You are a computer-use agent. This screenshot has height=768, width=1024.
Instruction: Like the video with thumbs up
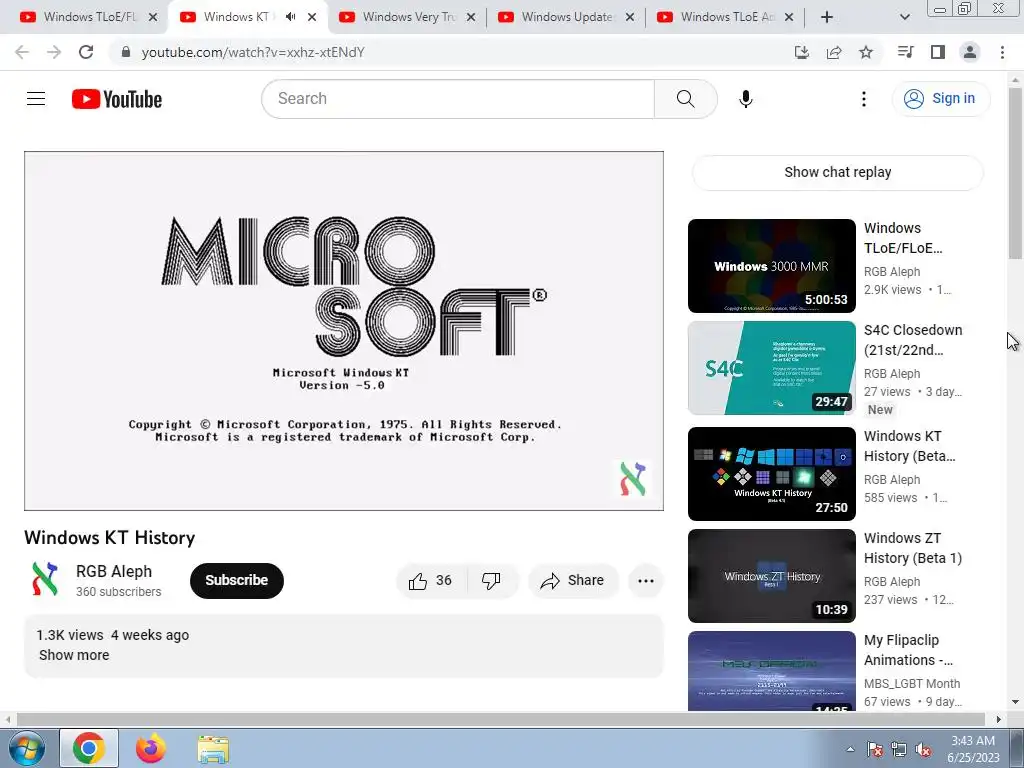point(431,581)
